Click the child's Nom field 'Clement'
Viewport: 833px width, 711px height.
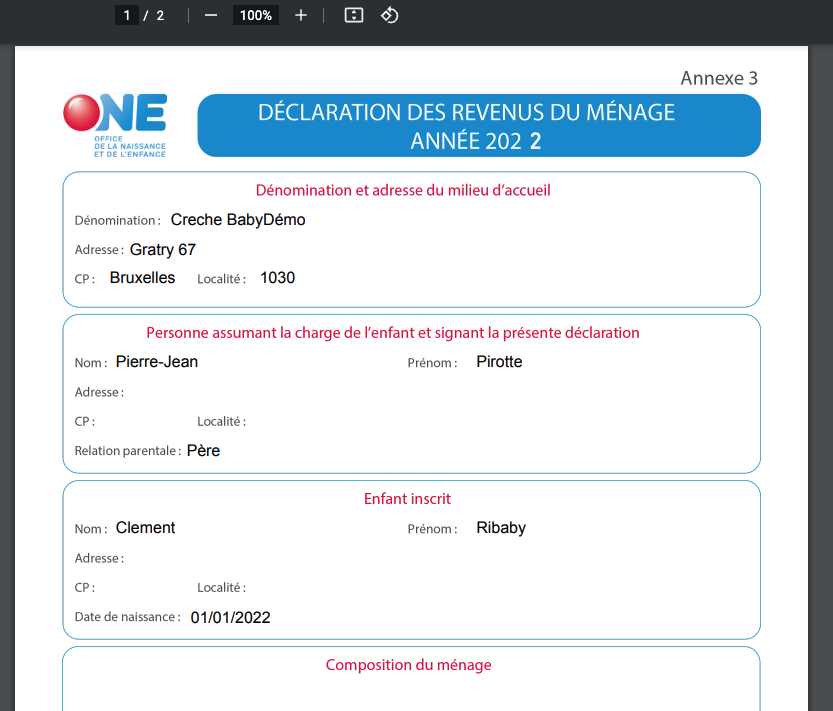pos(145,528)
